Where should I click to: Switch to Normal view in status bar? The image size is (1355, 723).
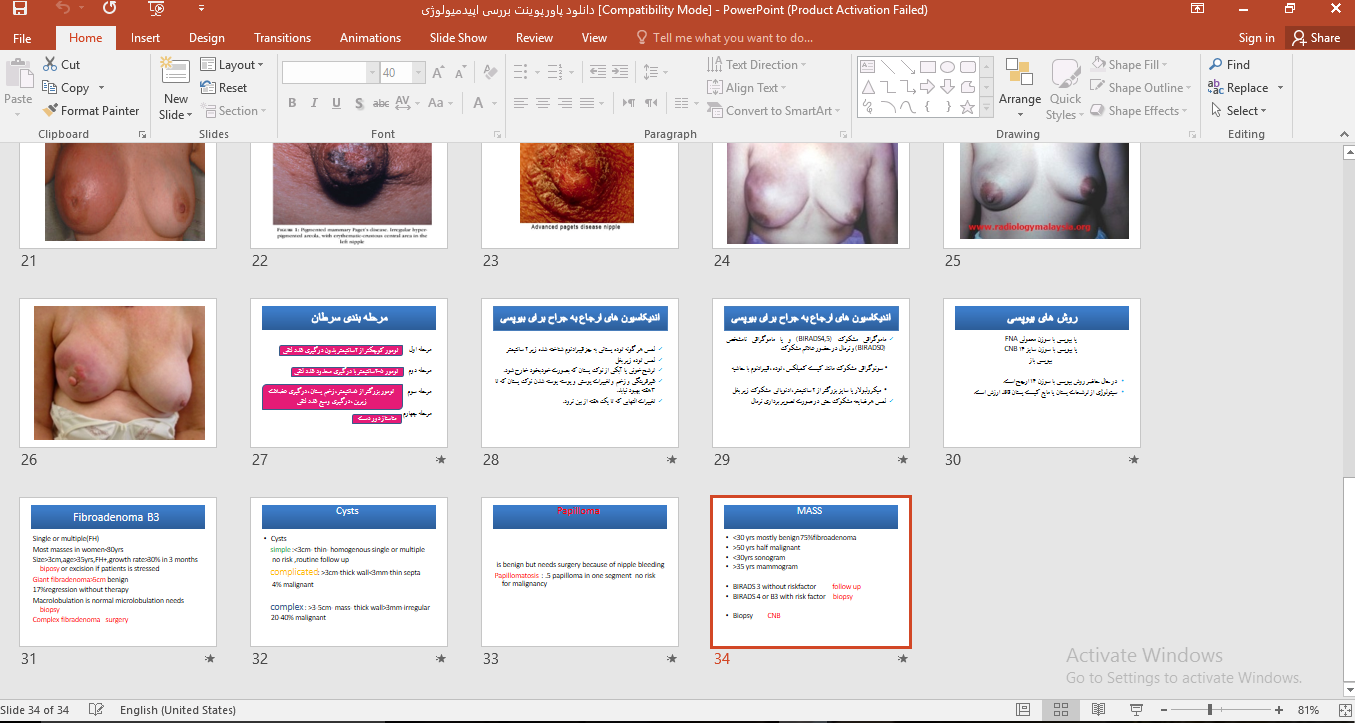(1022, 710)
